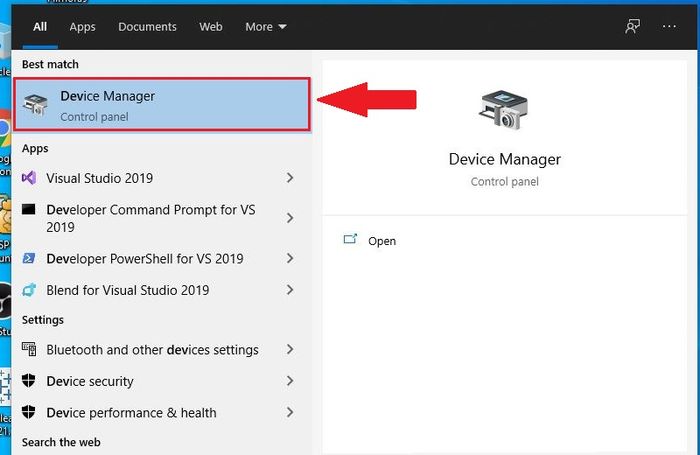
Task: Expand Device security result arrow
Action: tap(290, 381)
